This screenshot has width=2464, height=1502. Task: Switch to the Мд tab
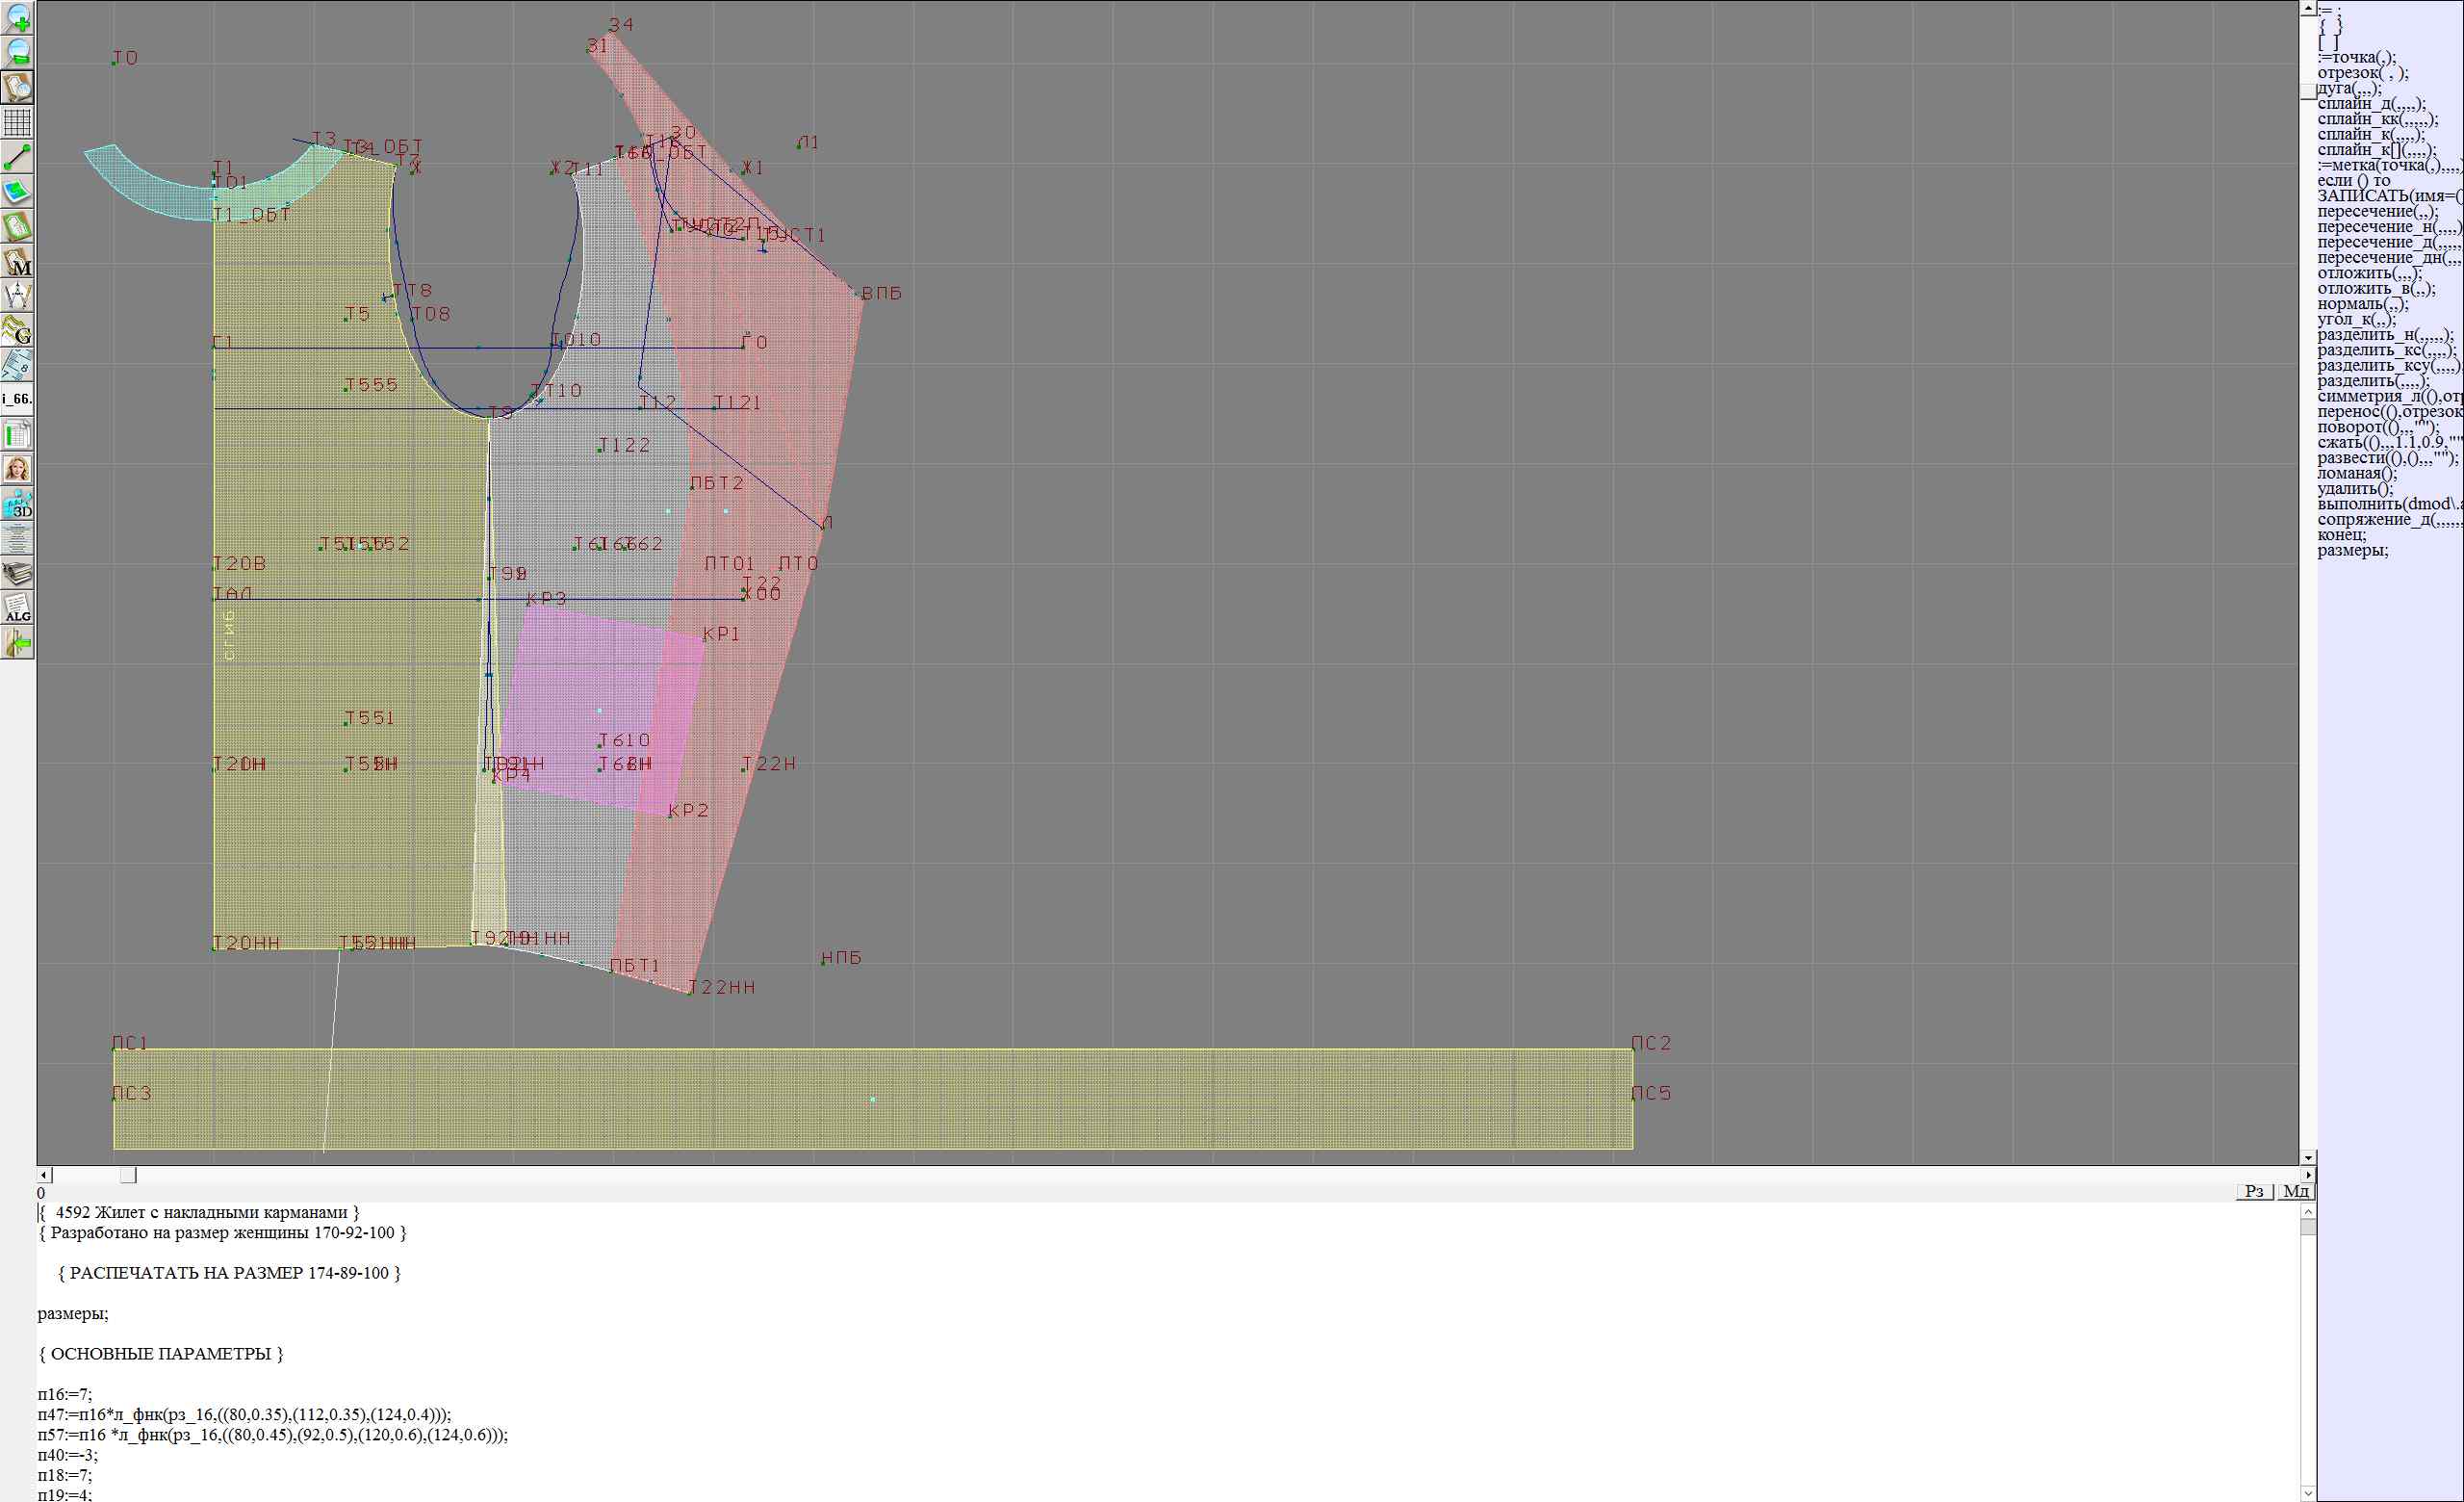click(x=2296, y=1191)
